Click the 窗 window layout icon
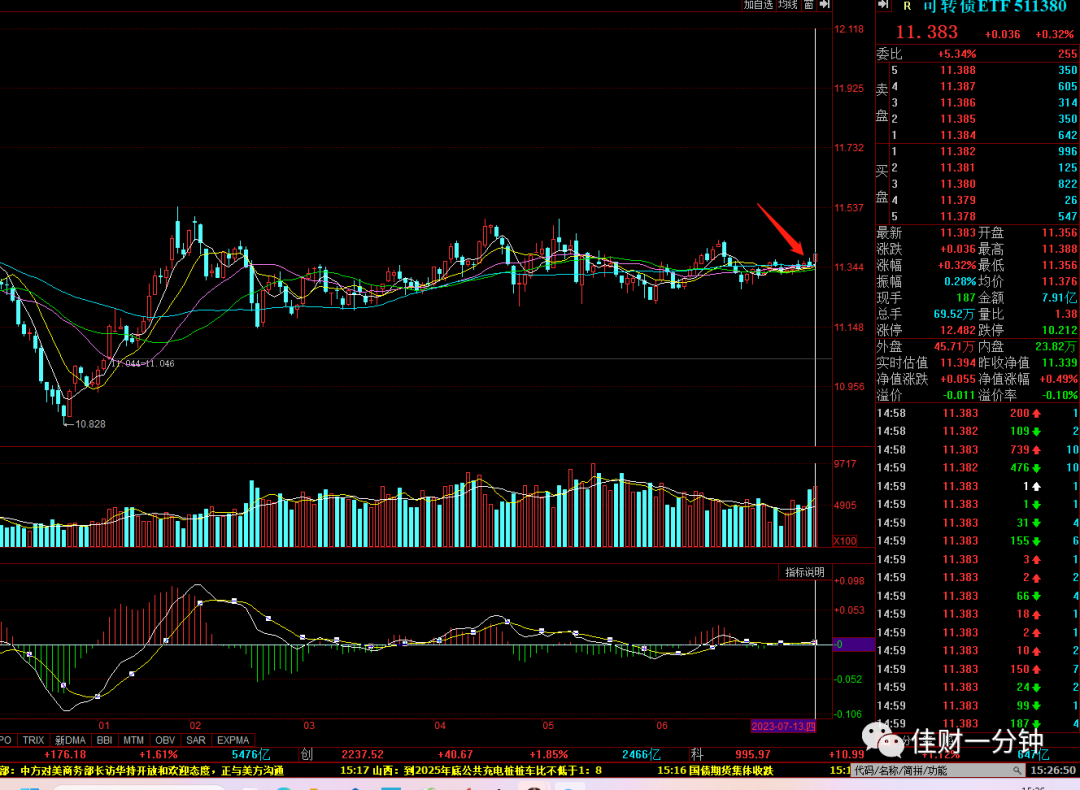Viewport: 1080px width, 790px height. (809, 5)
